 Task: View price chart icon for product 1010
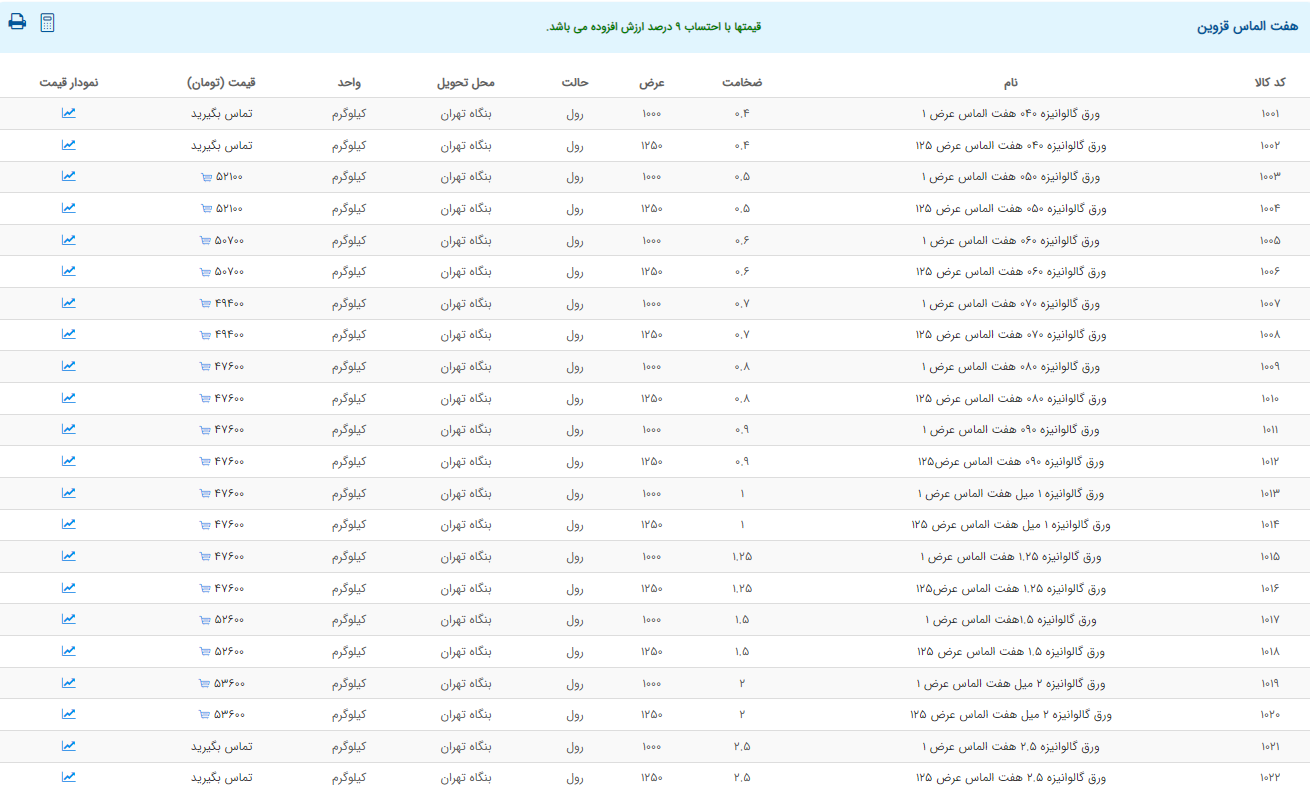(68, 398)
